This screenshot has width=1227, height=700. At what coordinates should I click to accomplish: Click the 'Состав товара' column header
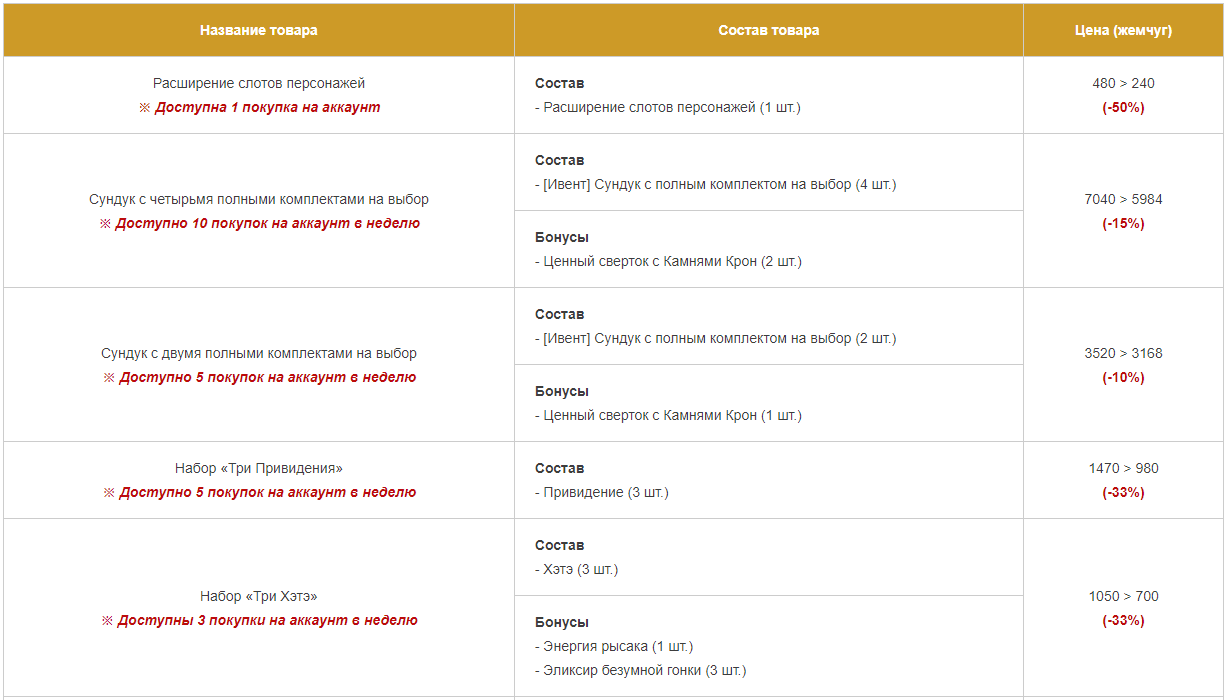pyautogui.click(x=769, y=30)
